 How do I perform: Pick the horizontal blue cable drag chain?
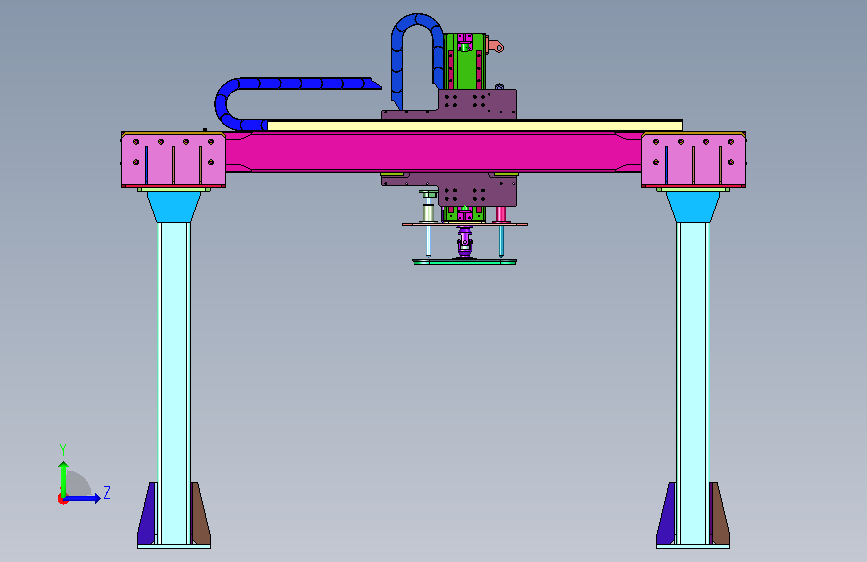(x=299, y=84)
